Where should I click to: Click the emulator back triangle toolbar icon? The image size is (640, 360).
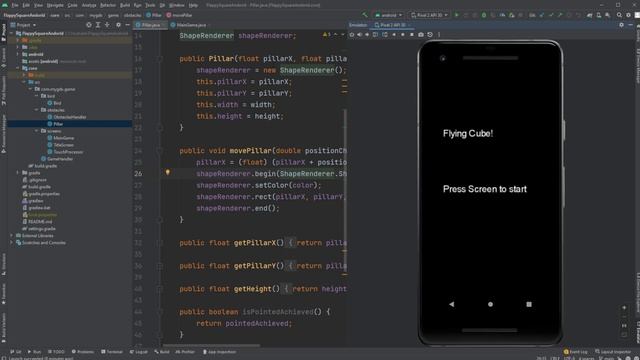pyautogui.click(x=394, y=35)
